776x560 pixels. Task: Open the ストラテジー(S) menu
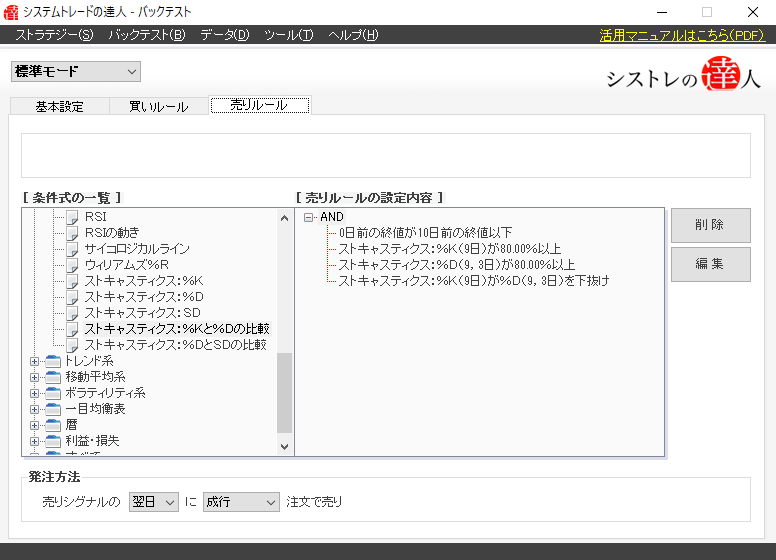tap(54, 35)
